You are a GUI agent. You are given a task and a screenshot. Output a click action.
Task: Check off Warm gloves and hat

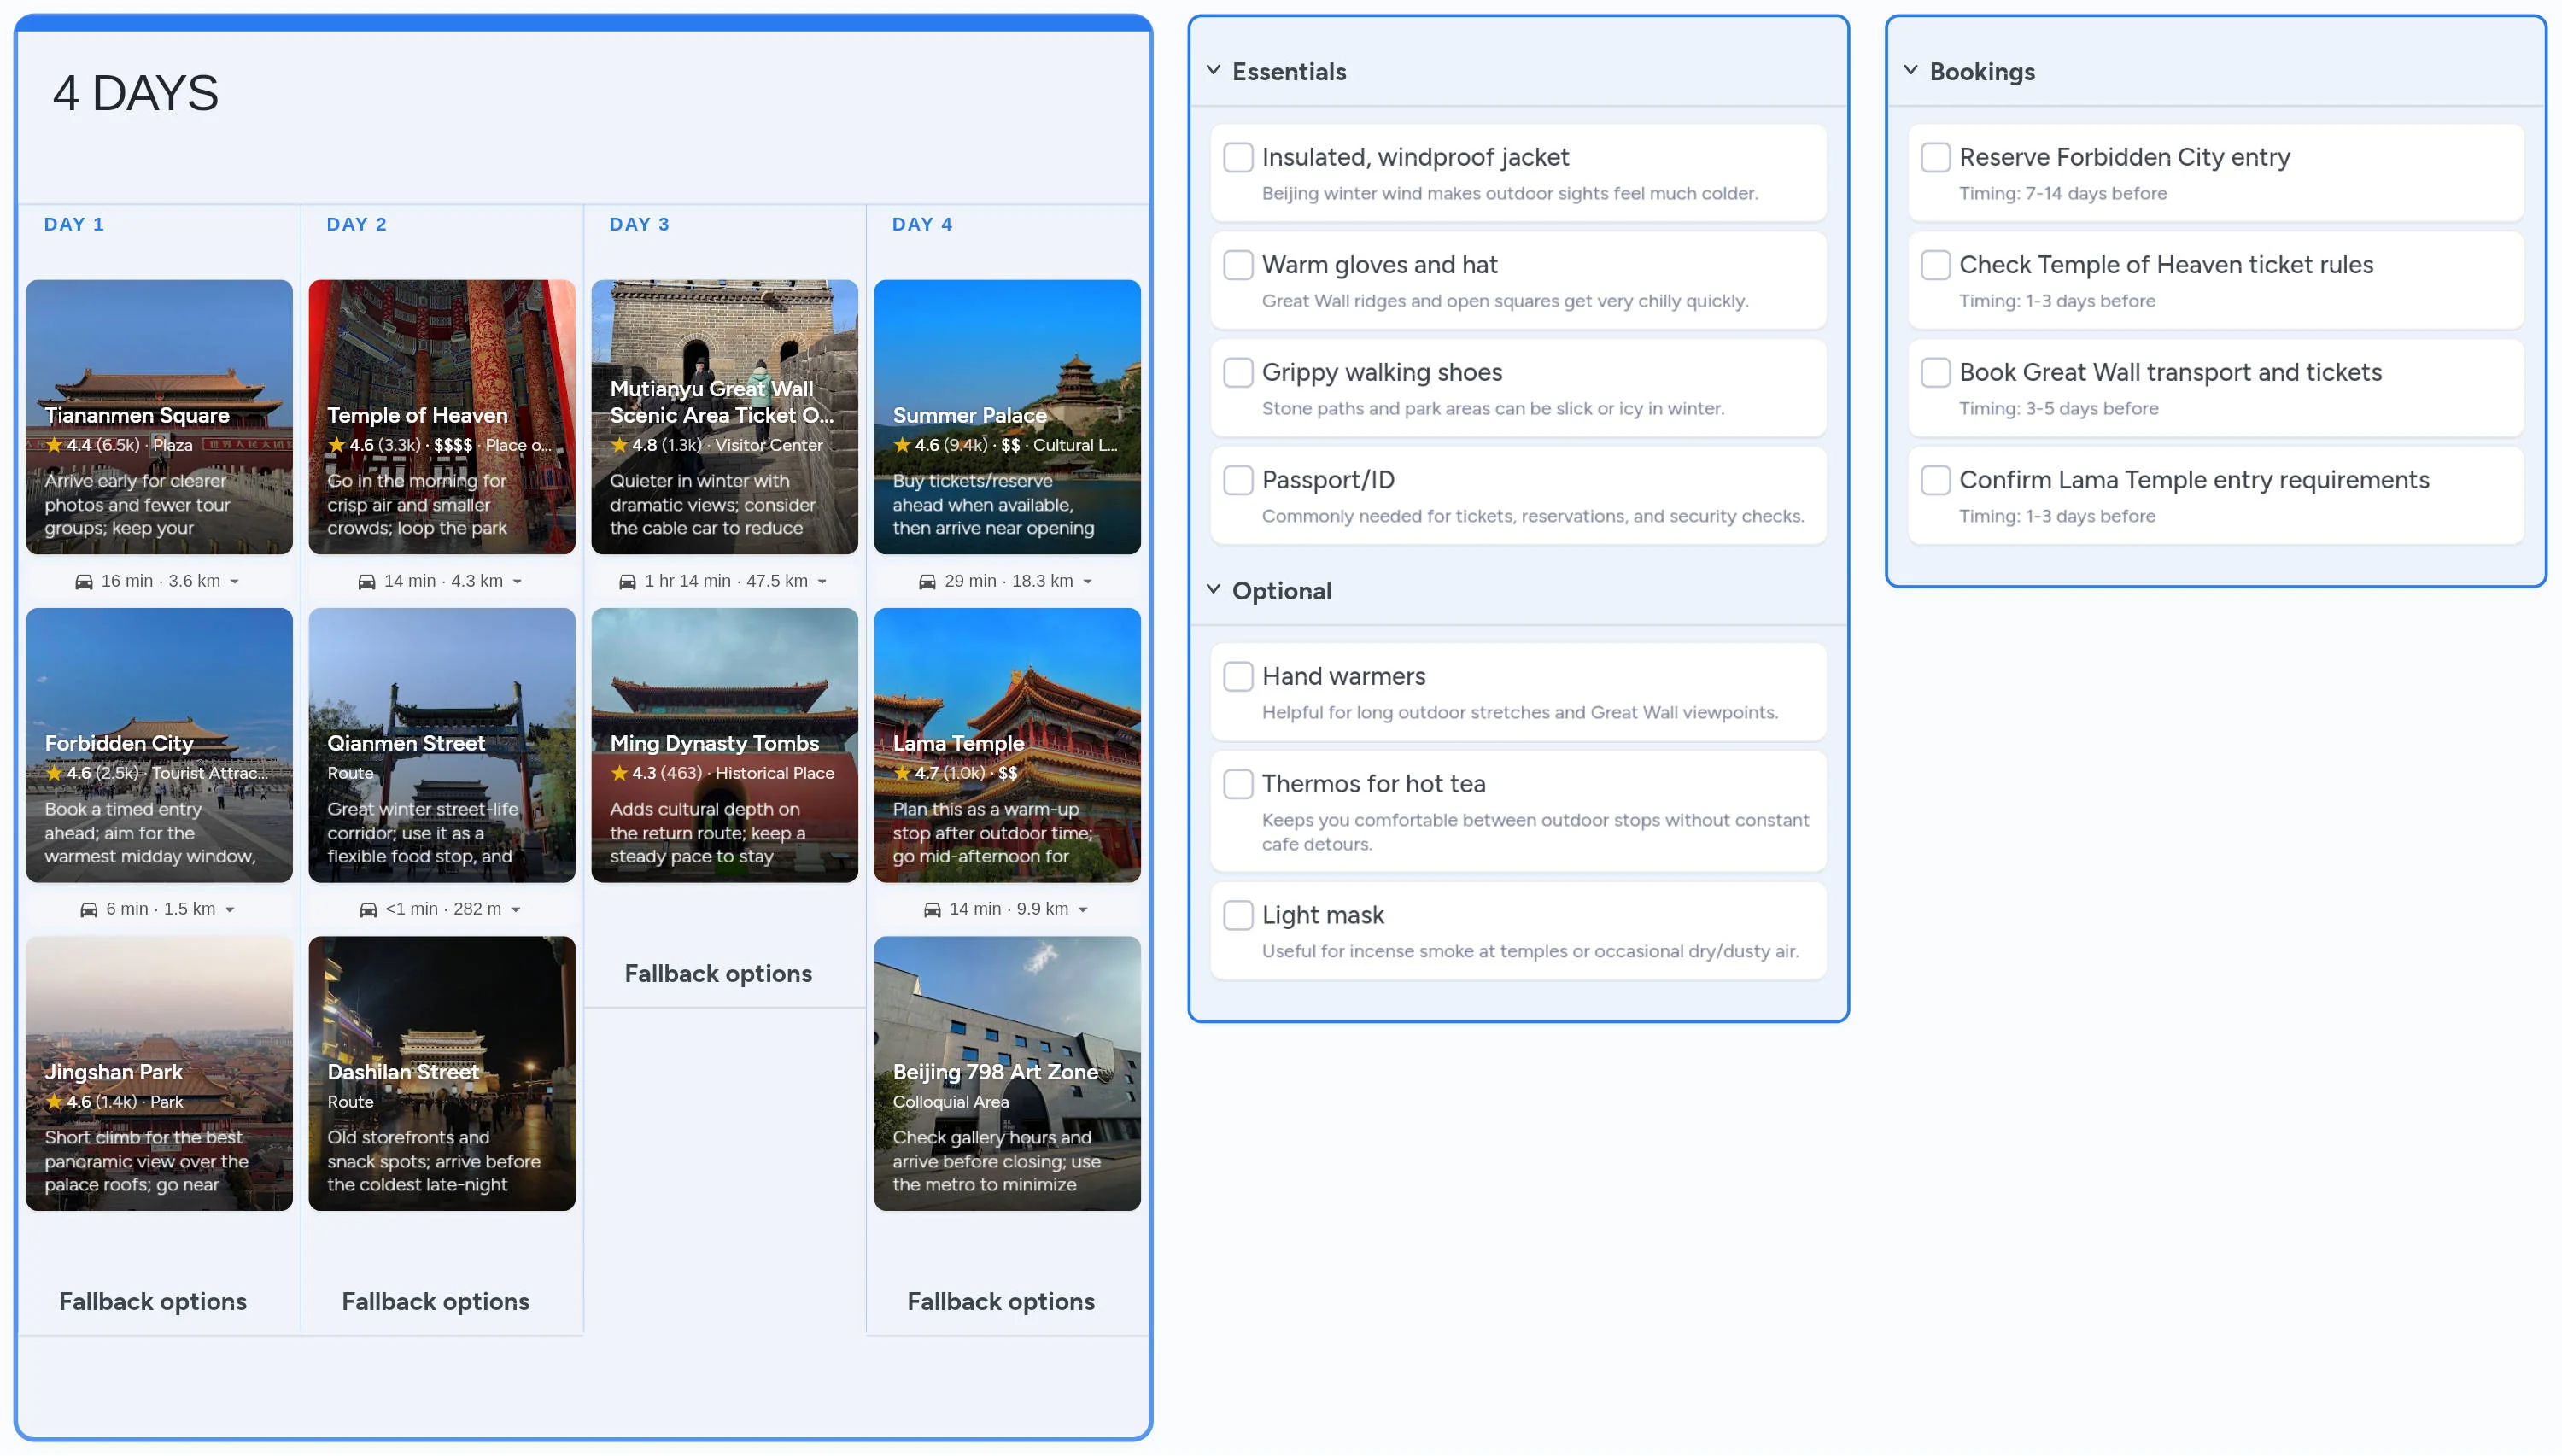click(1238, 264)
